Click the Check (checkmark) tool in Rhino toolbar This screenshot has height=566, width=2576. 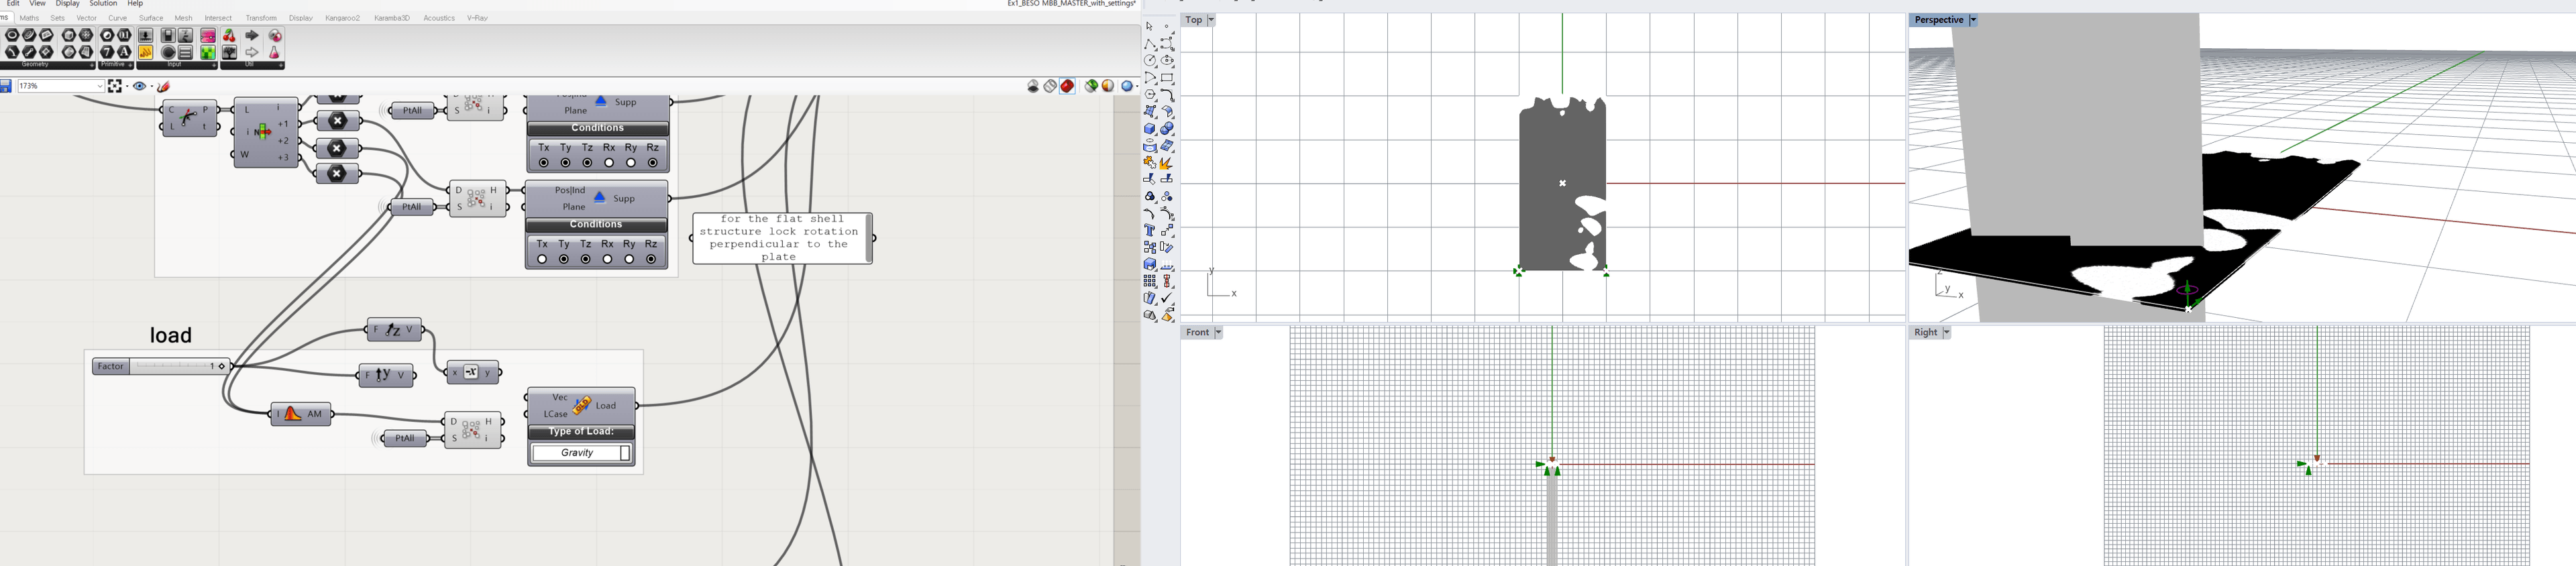click(x=1167, y=298)
